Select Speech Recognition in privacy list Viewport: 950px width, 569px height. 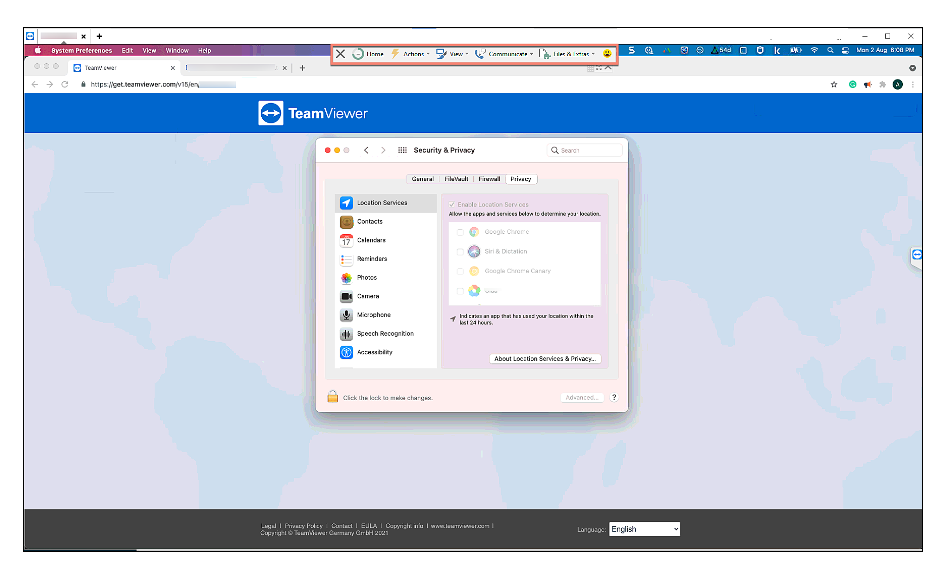click(x=386, y=334)
